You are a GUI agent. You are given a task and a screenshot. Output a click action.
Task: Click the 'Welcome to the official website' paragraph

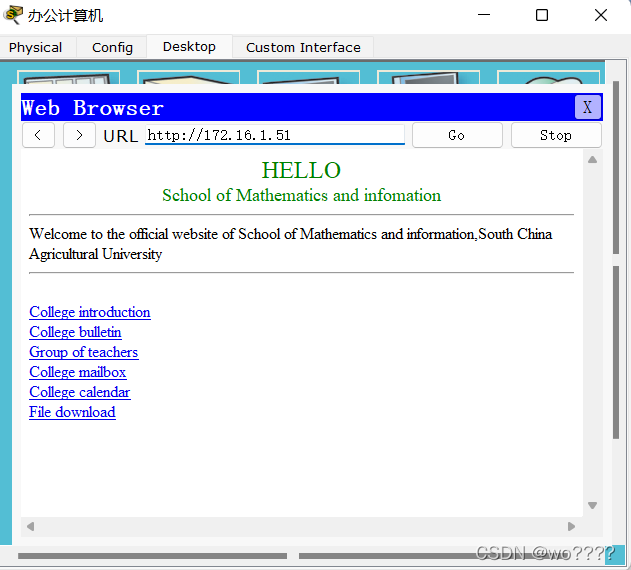[291, 244]
